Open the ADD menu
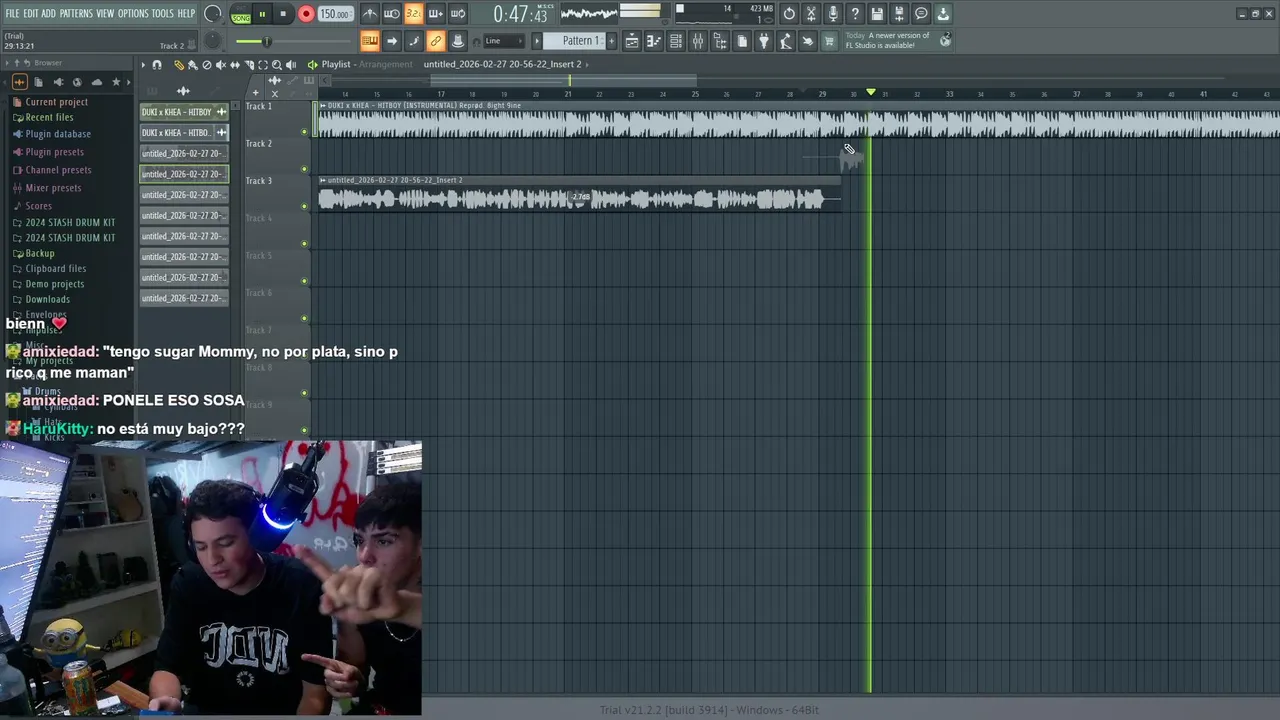 pyautogui.click(x=48, y=14)
